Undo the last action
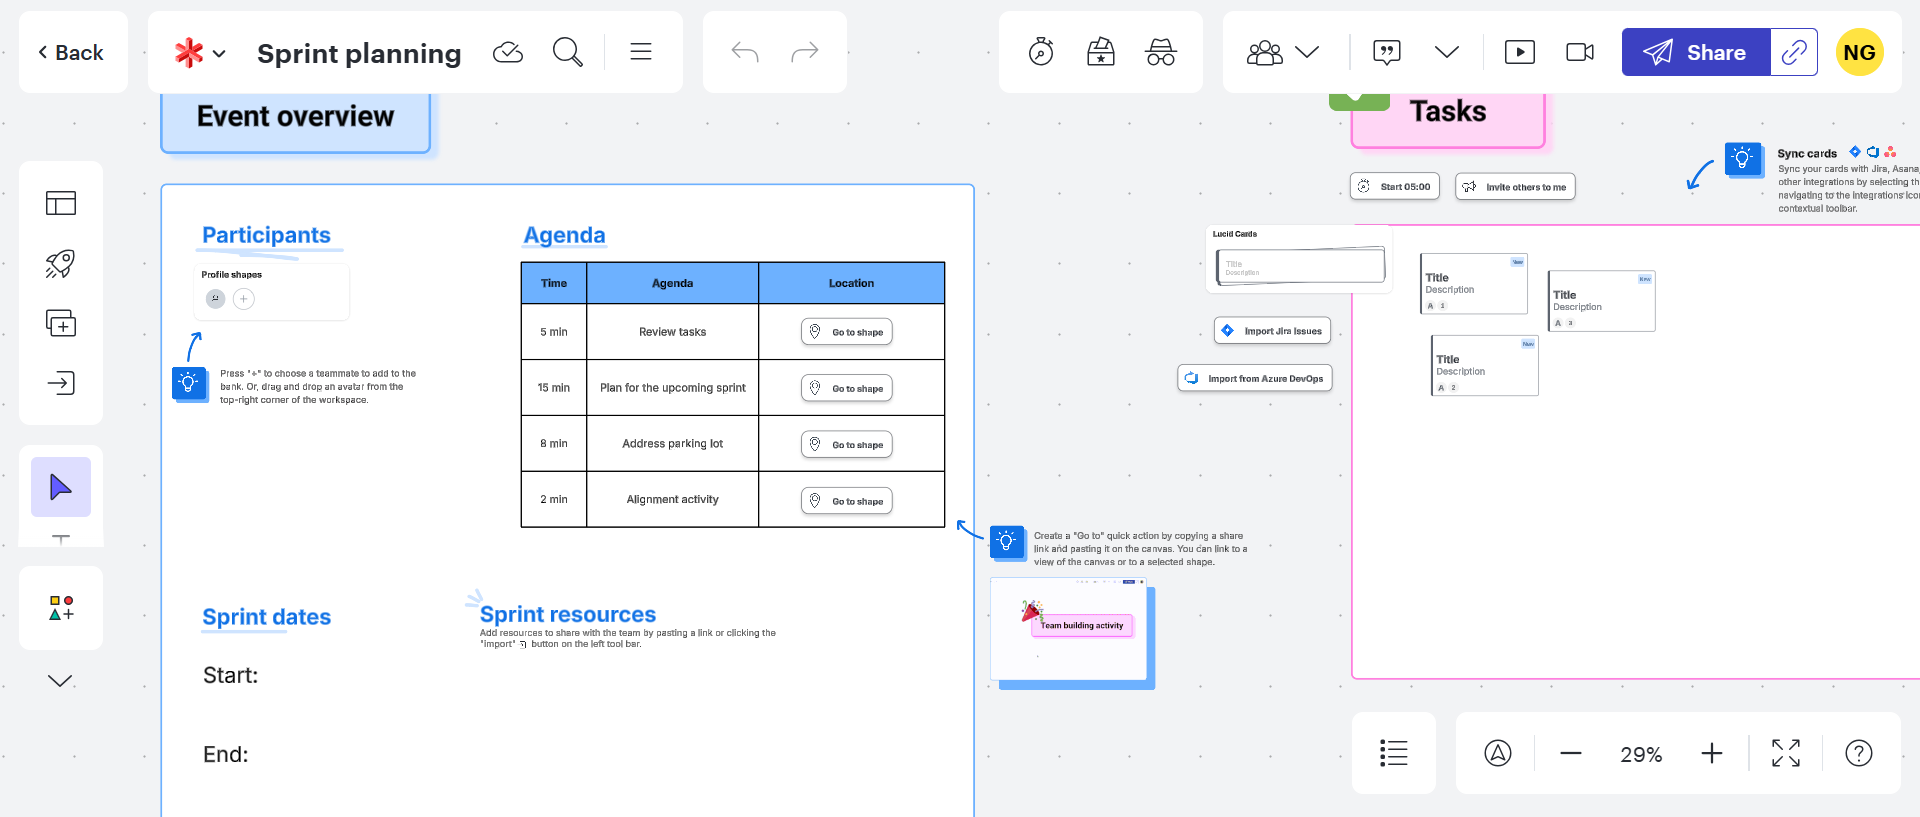The width and height of the screenshot is (1920, 817). [745, 52]
